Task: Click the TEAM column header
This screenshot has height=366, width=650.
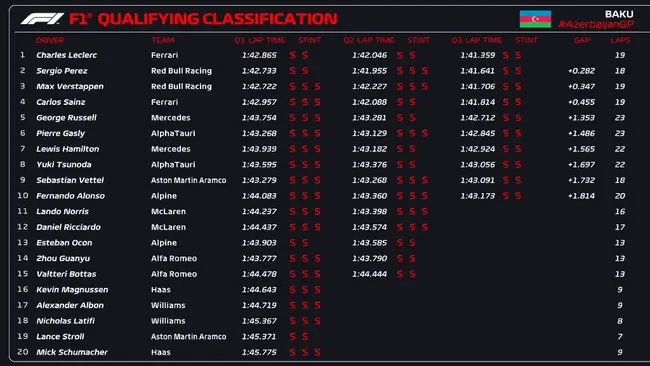Action: click(162, 40)
